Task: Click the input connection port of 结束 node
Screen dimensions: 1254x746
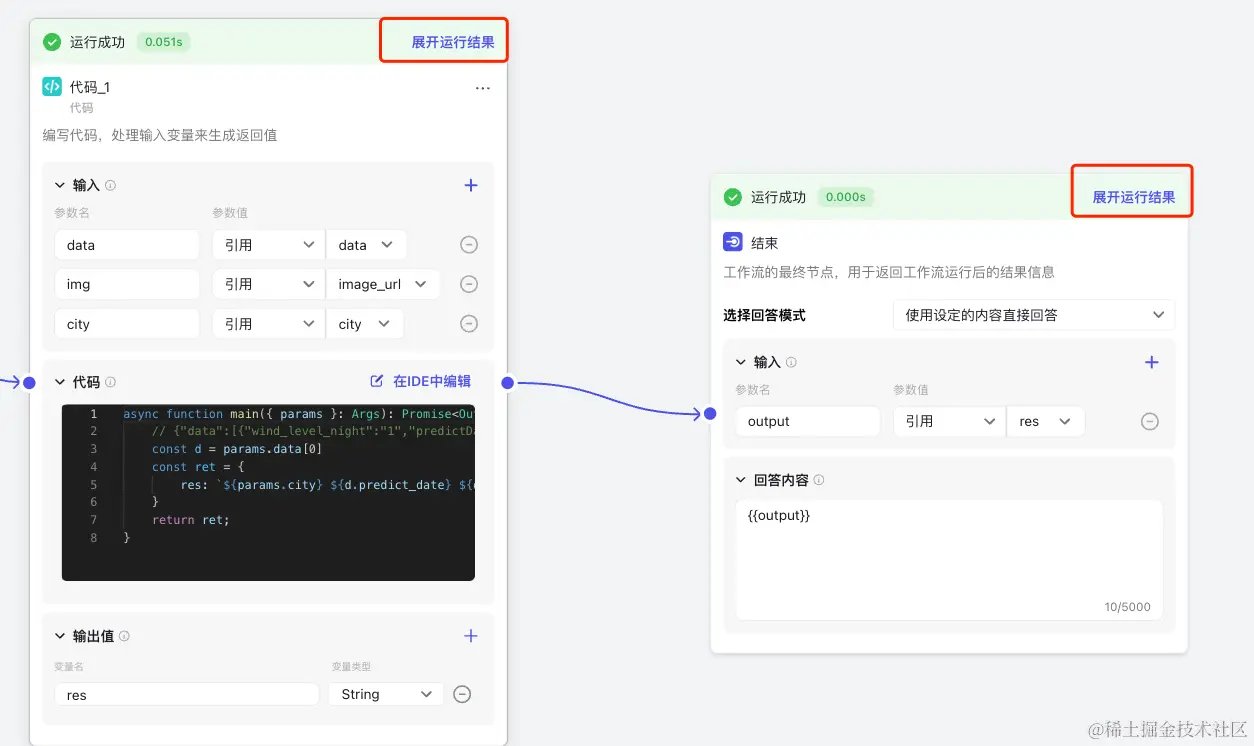Action: tap(710, 413)
